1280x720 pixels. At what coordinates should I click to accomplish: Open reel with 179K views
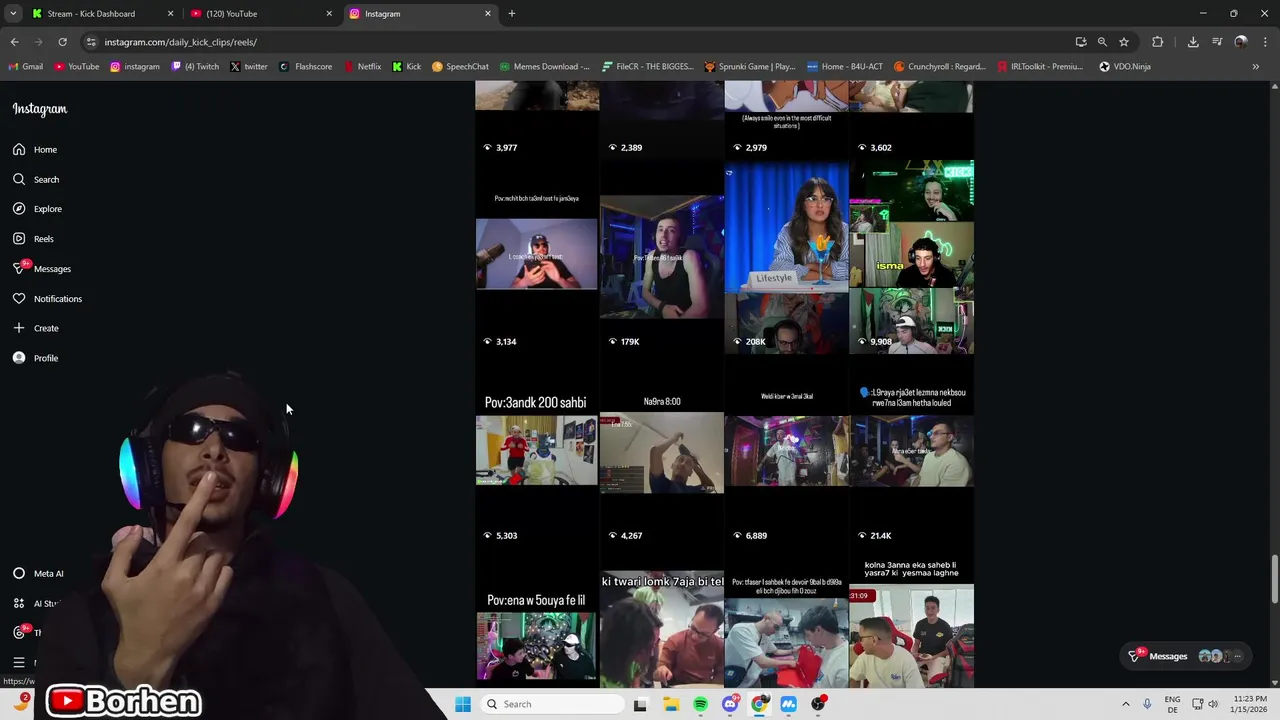(661, 257)
